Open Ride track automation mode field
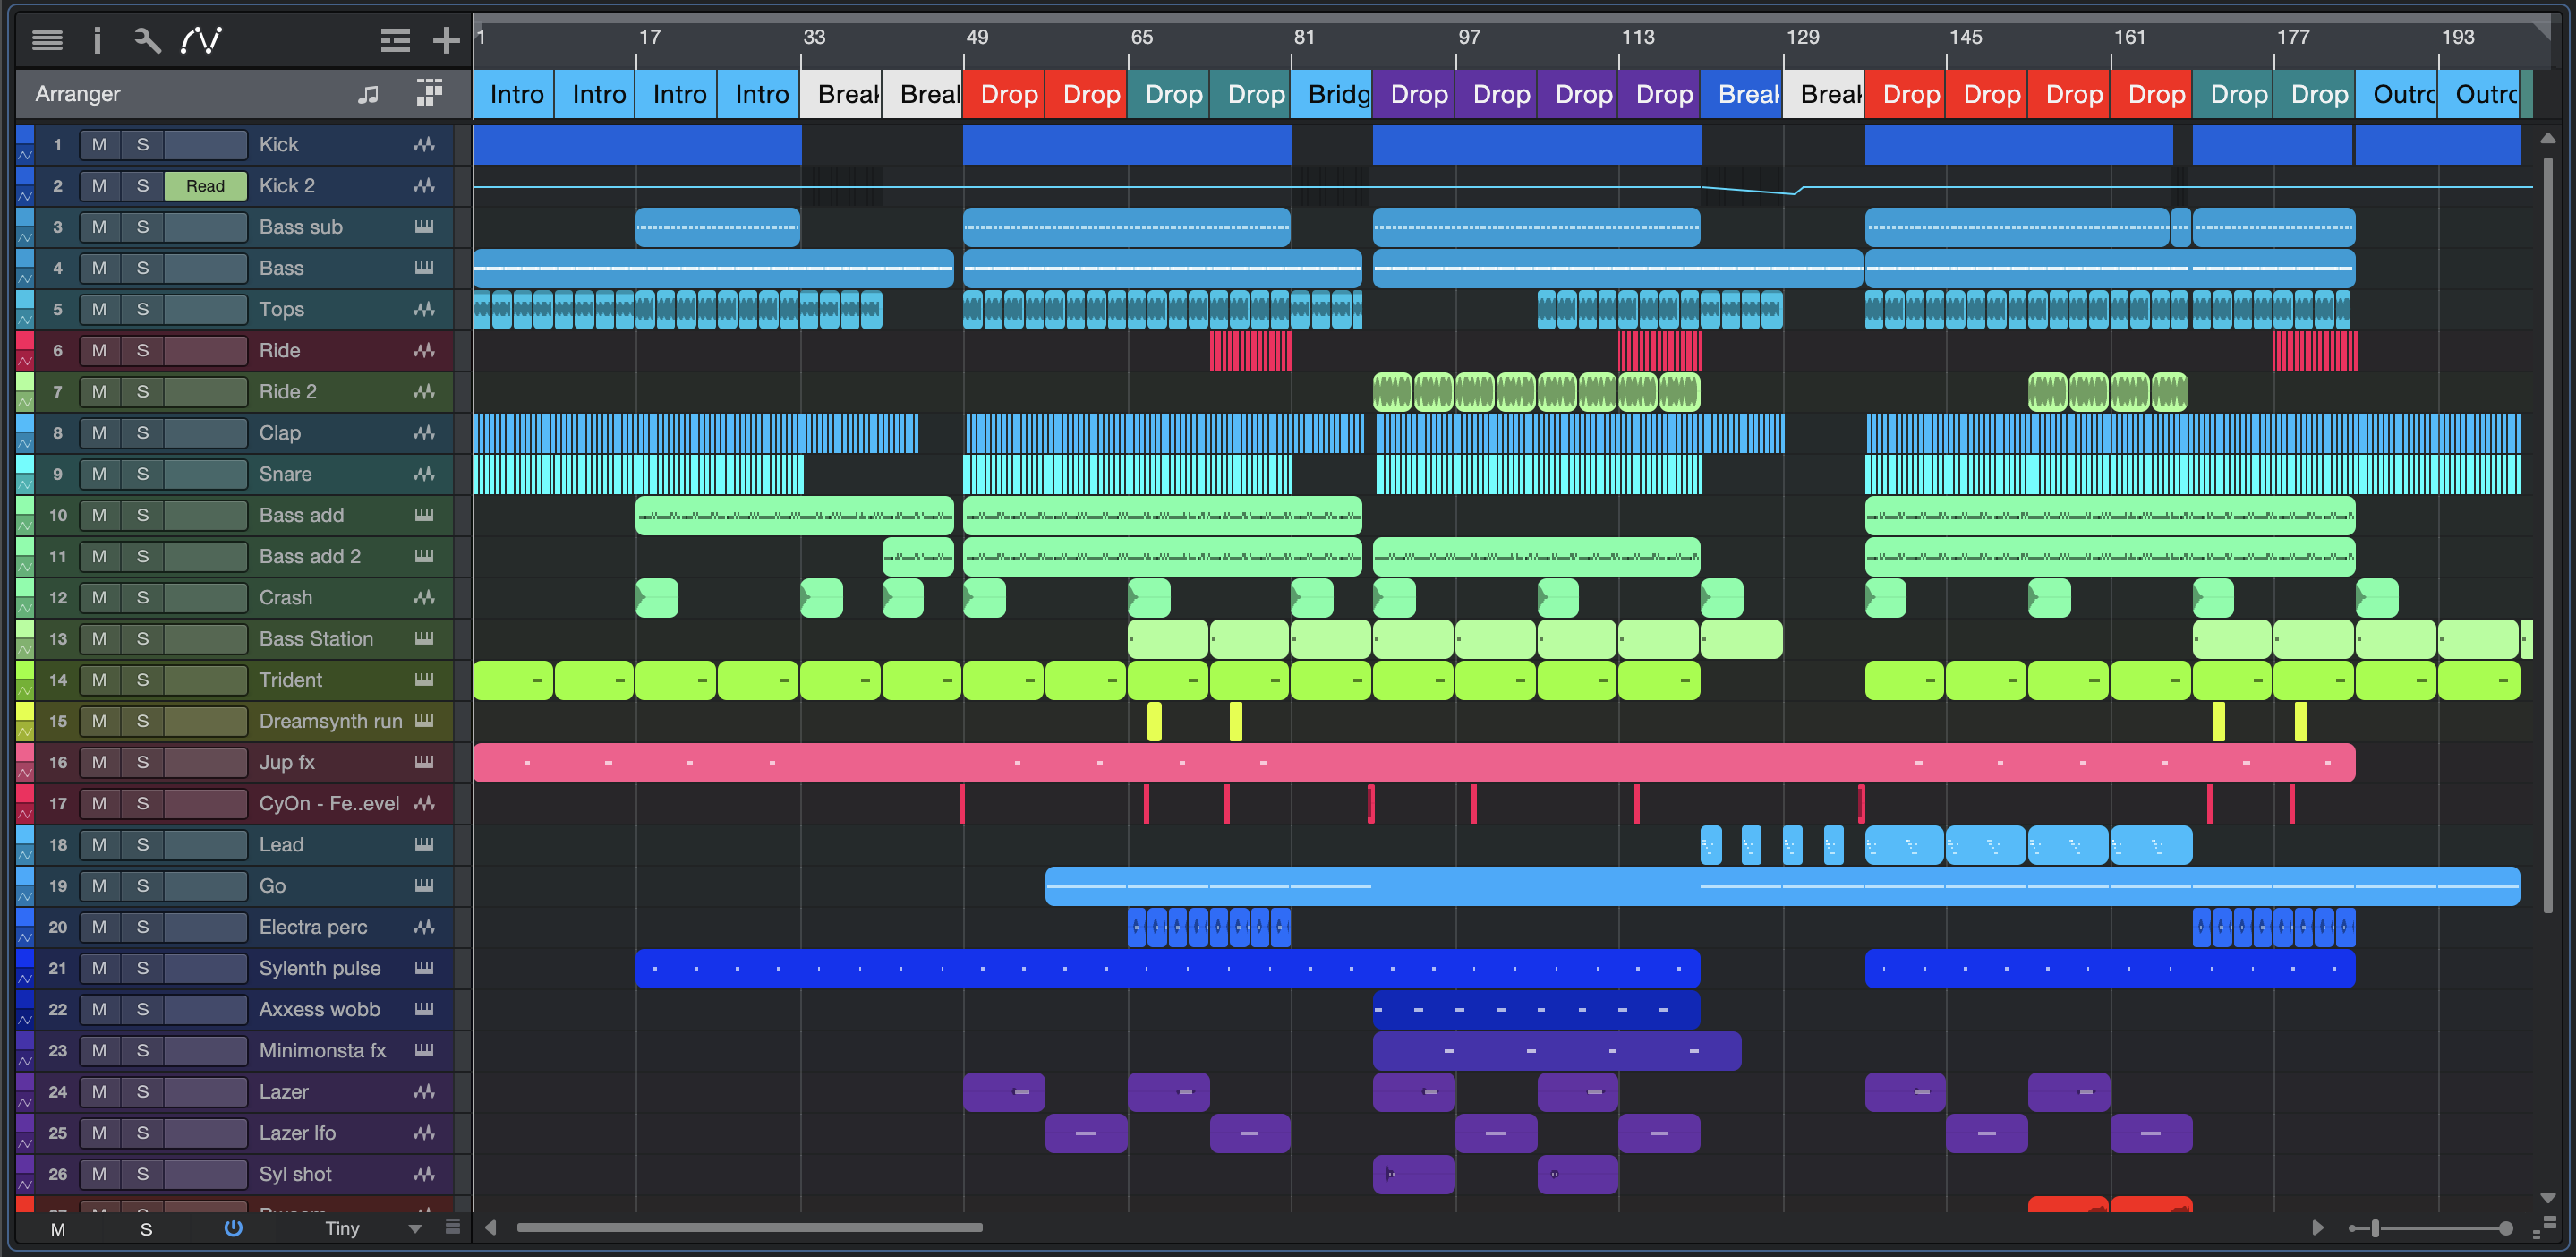Viewport: 2576px width, 1257px height. (205, 351)
